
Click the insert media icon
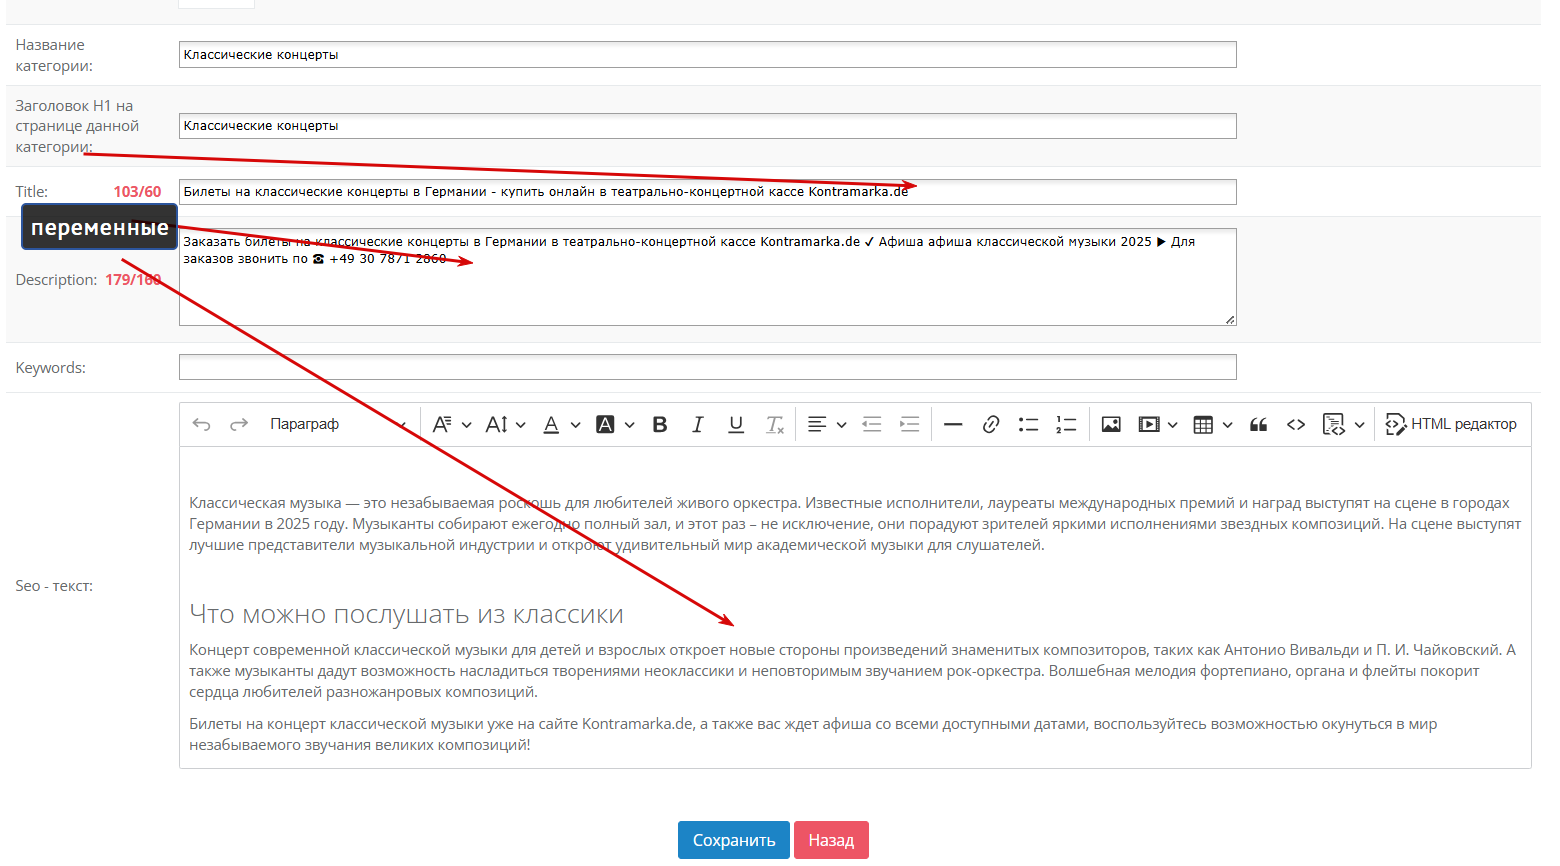(1149, 424)
